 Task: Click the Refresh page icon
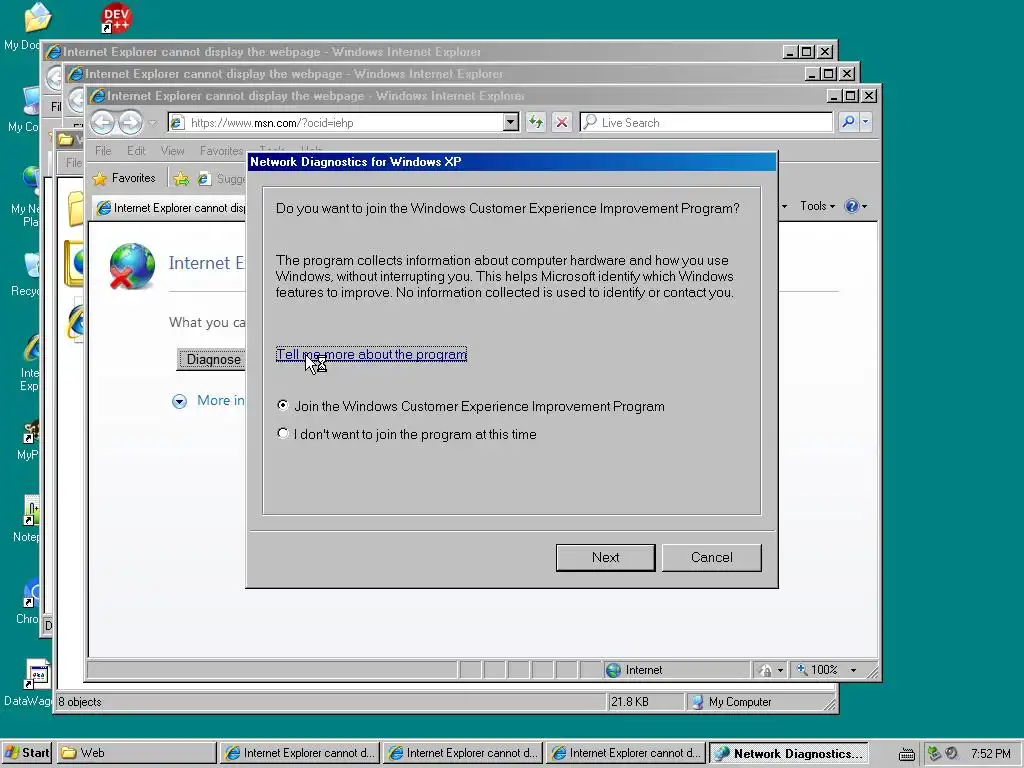(536, 122)
